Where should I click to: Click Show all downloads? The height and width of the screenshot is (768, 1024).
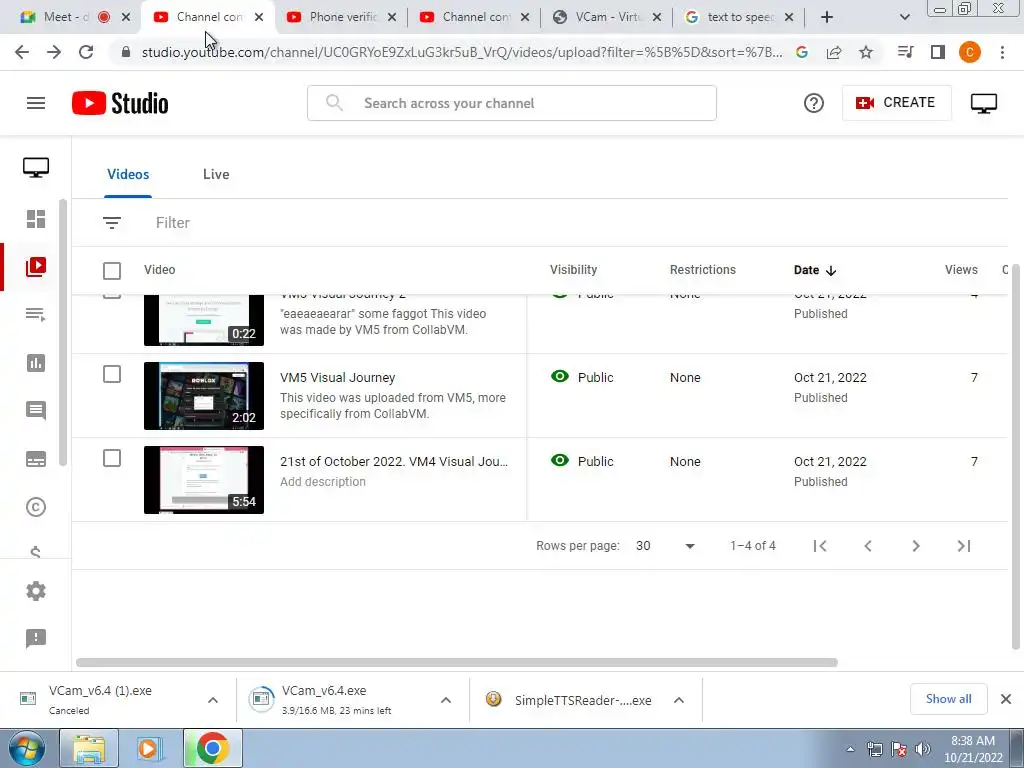tap(948, 699)
